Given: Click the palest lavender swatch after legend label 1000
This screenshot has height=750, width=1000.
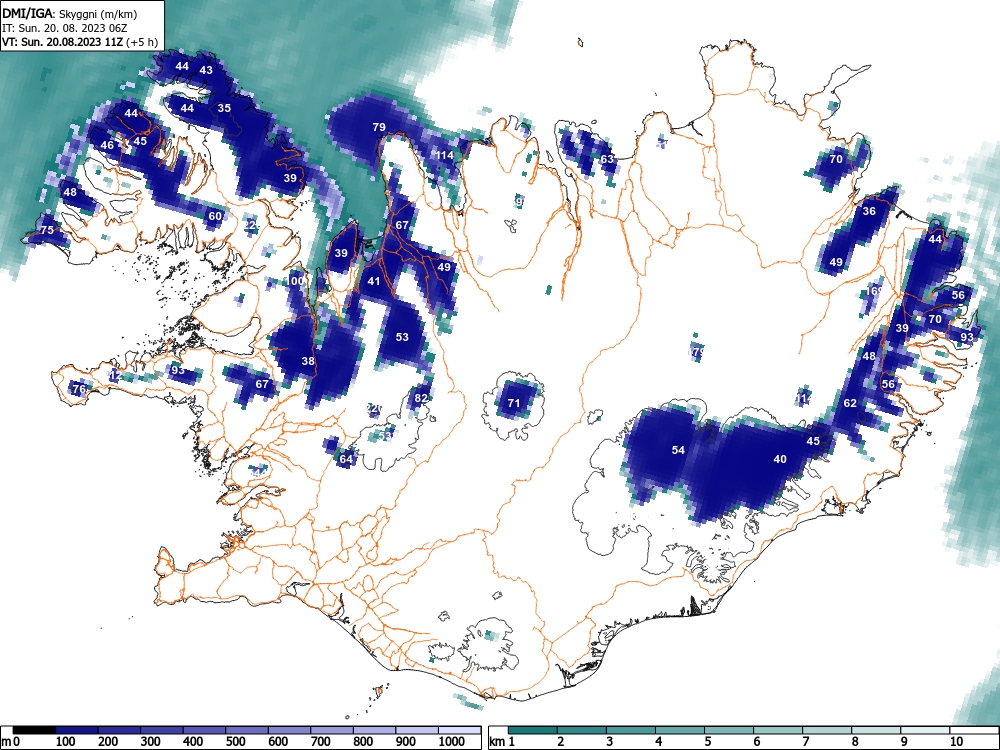Looking at the screenshot, I should [x=460, y=730].
